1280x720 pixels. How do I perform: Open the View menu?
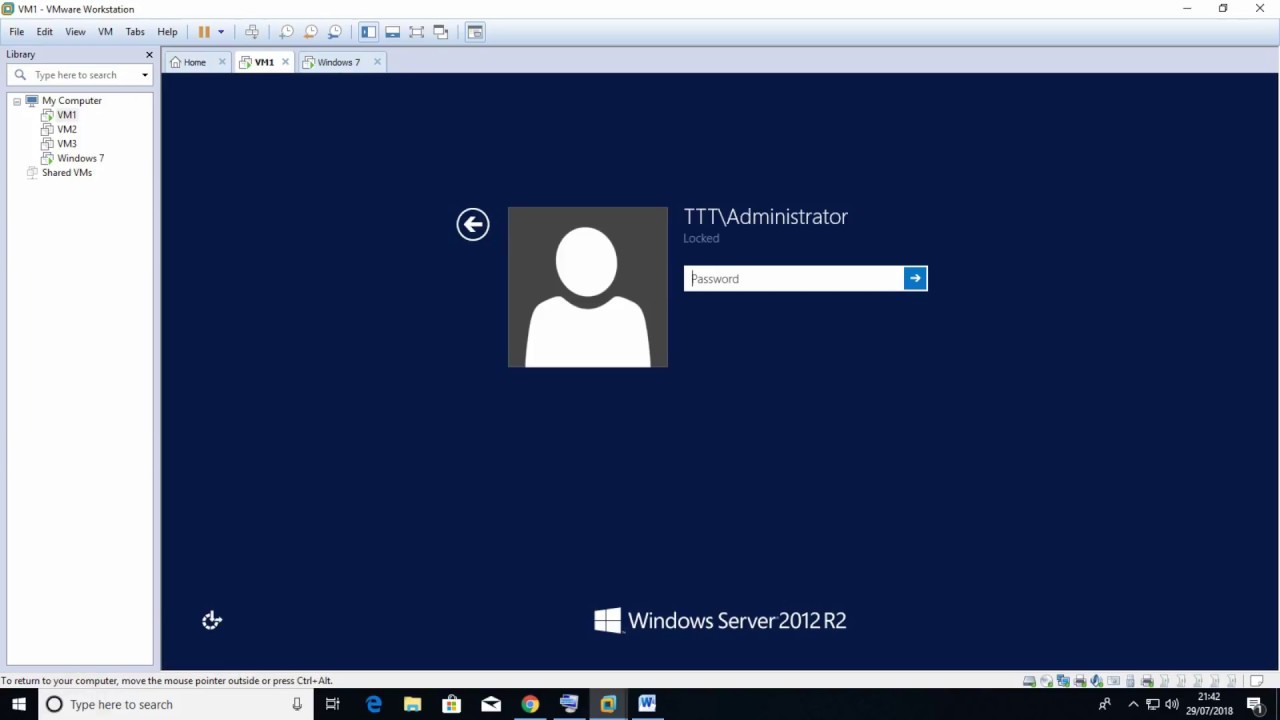pos(75,32)
